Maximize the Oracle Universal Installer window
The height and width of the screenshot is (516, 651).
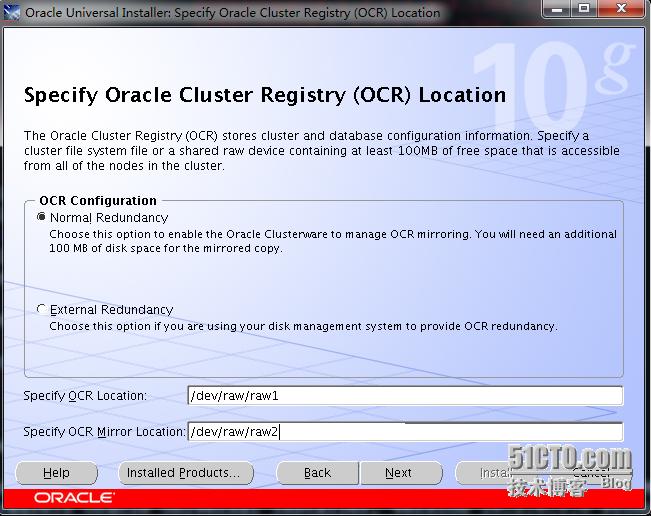[x=585, y=9]
